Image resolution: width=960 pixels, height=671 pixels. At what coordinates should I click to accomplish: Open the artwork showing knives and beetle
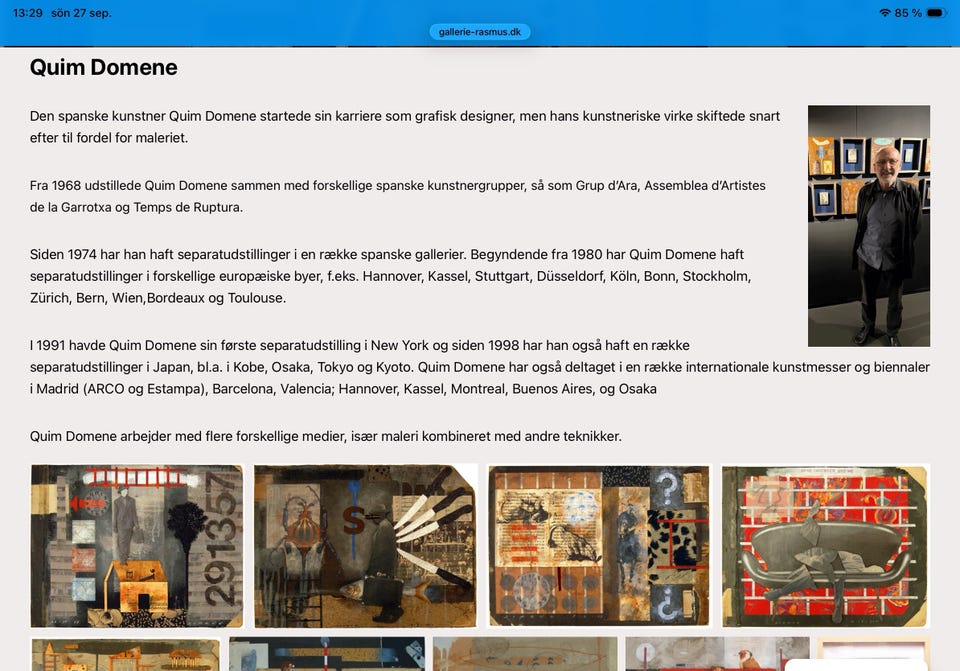point(366,546)
